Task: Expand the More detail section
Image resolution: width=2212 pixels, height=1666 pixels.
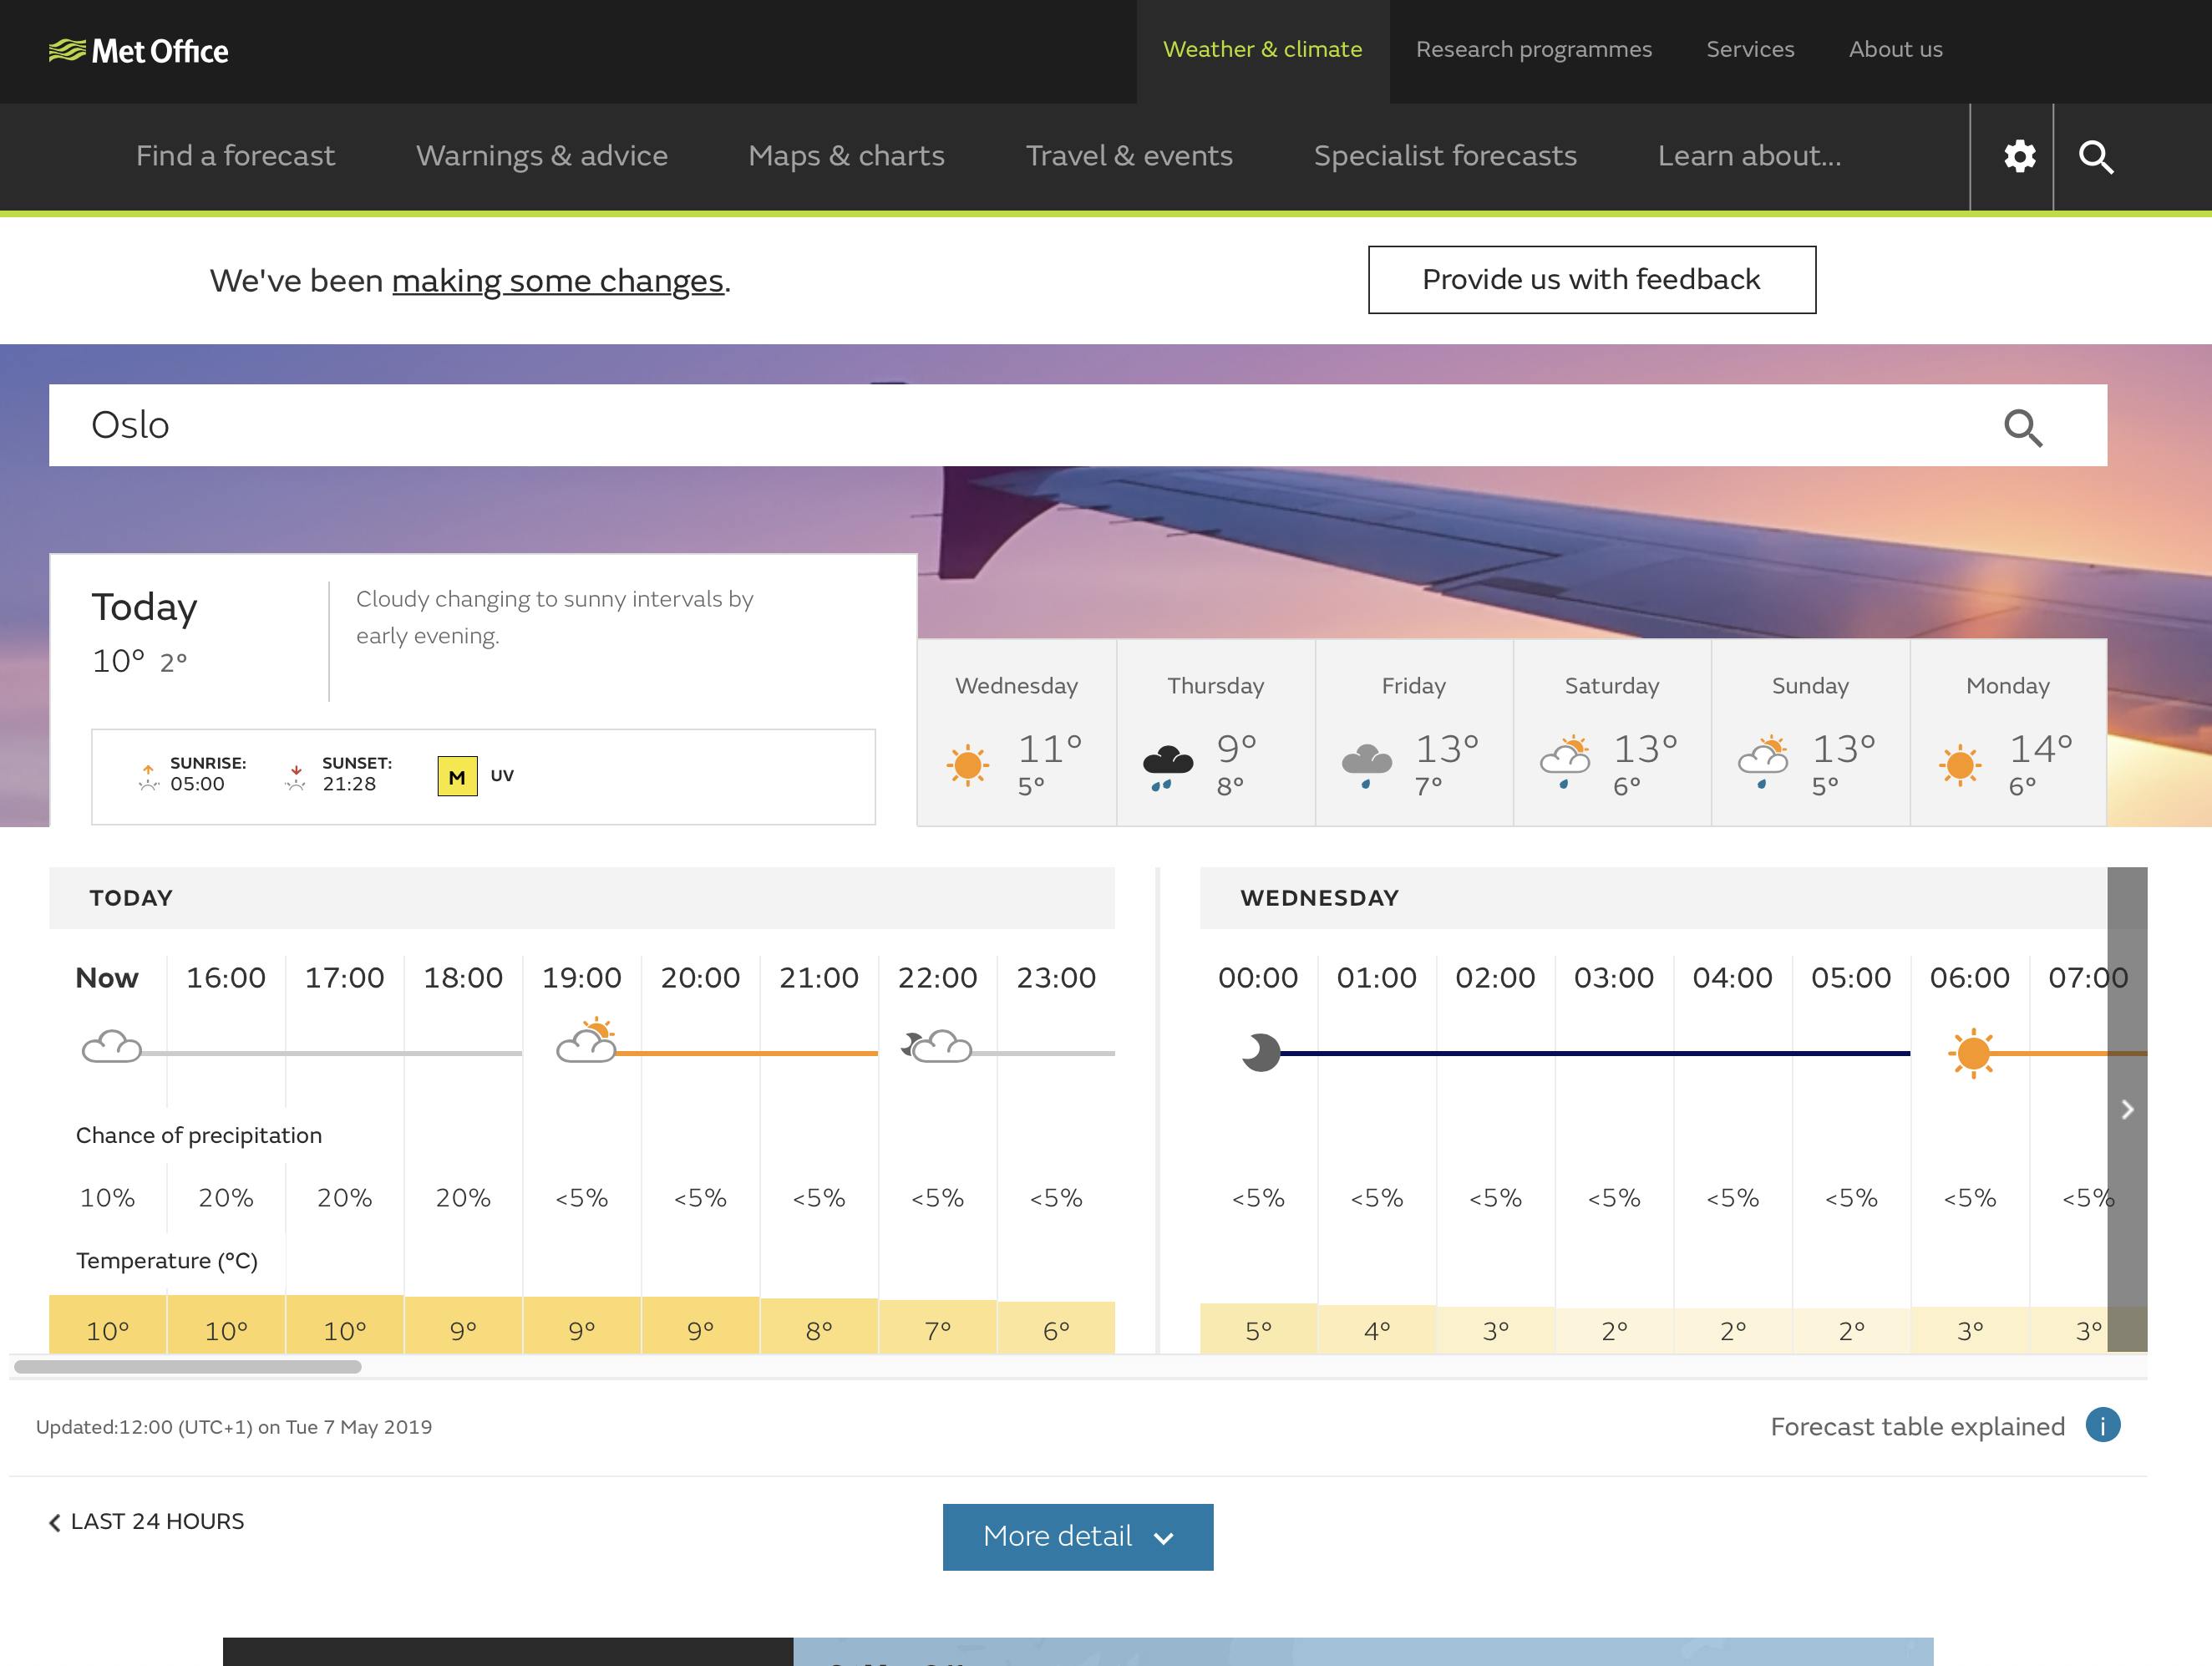Action: click(x=1077, y=1536)
